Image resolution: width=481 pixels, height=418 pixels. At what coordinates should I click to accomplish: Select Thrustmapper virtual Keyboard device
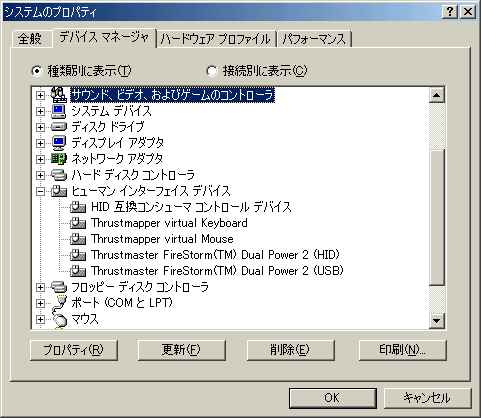pos(169,223)
